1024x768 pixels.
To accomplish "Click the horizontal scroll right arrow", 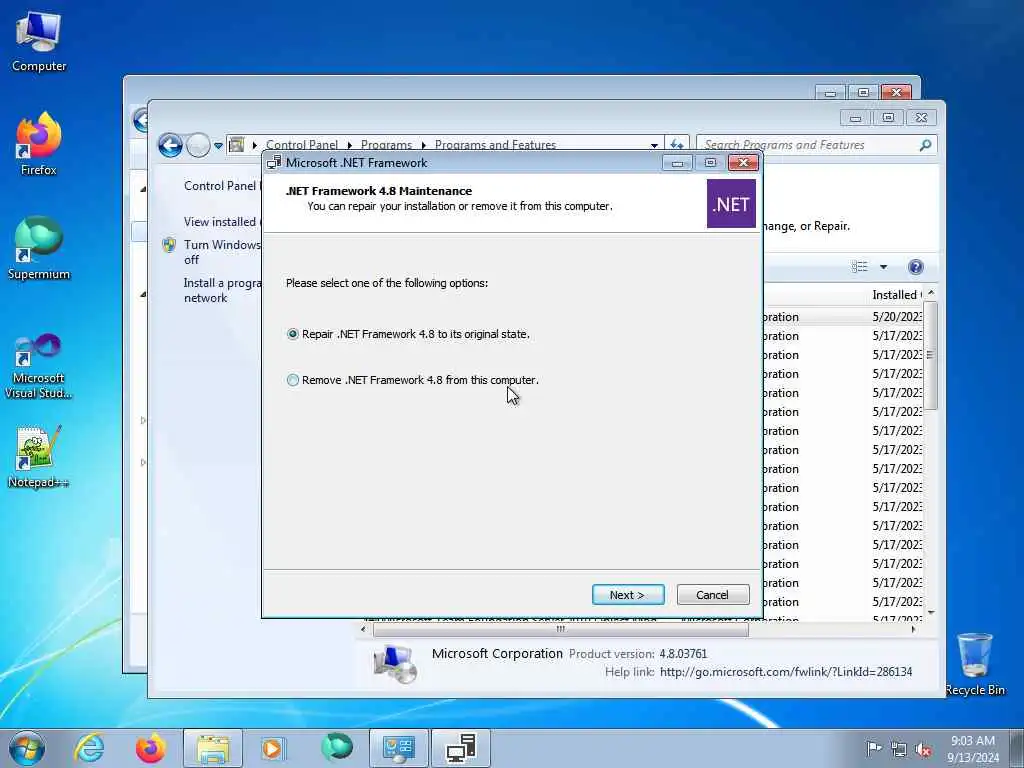I will [913, 630].
